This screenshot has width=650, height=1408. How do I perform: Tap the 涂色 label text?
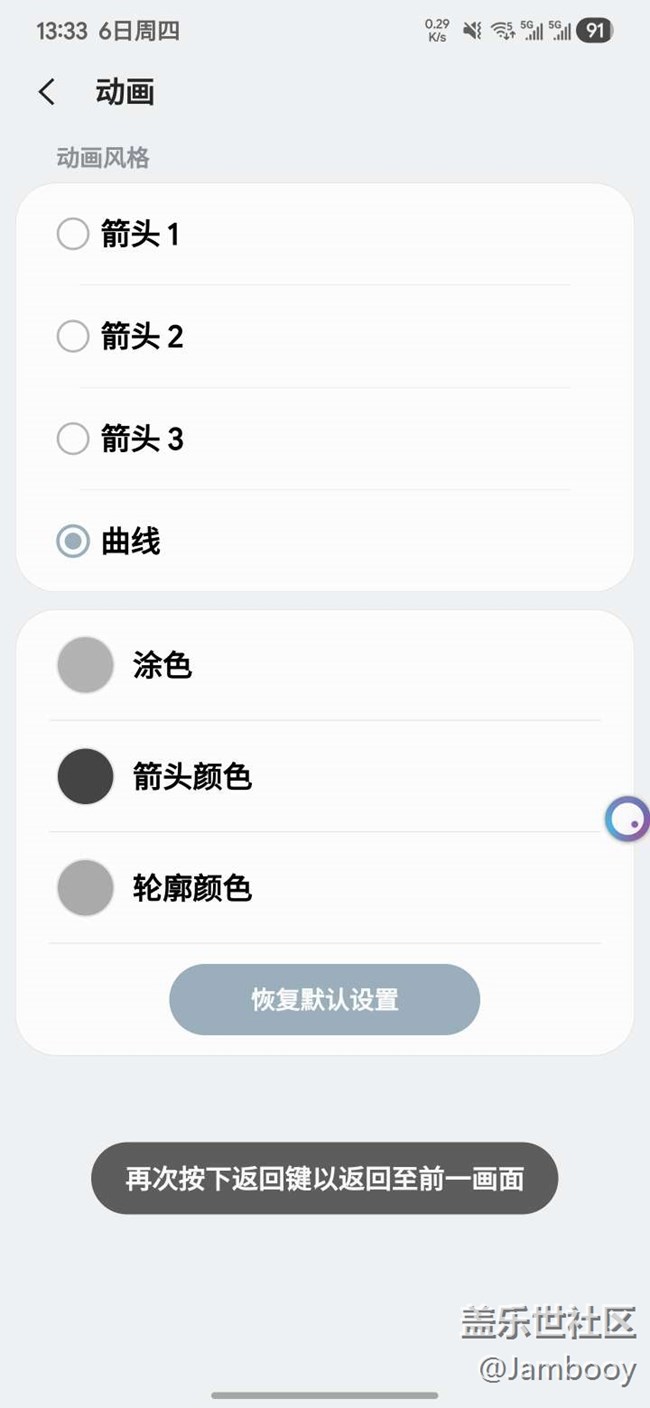(x=162, y=665)
